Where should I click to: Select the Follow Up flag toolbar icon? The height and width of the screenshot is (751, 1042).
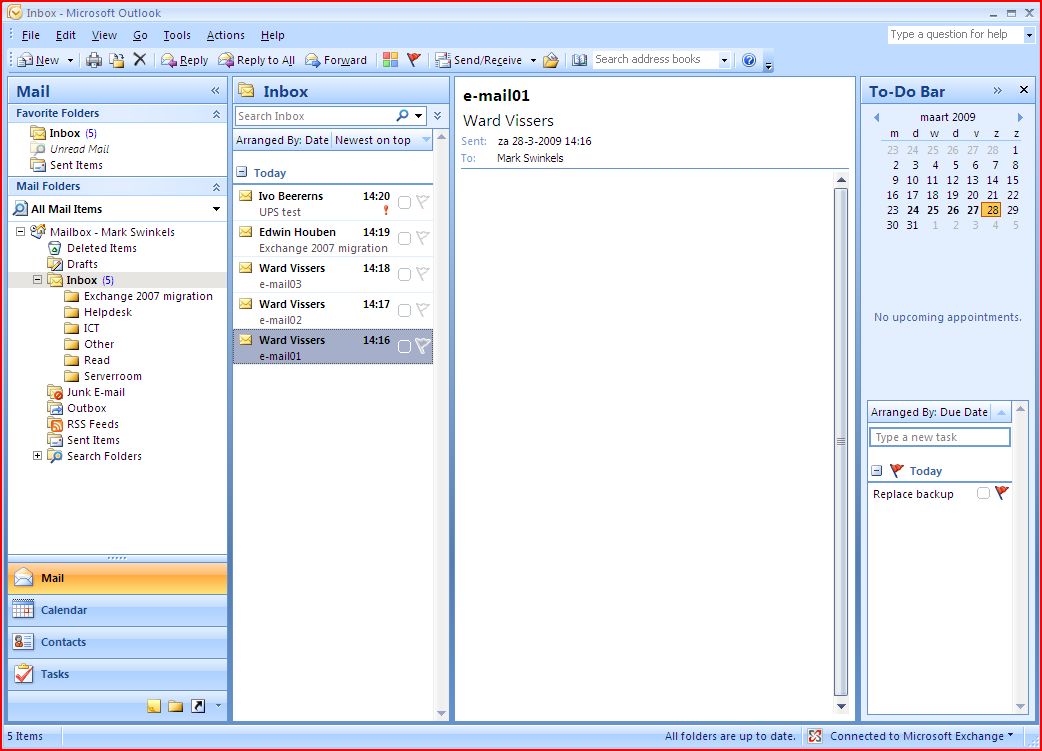411,59
